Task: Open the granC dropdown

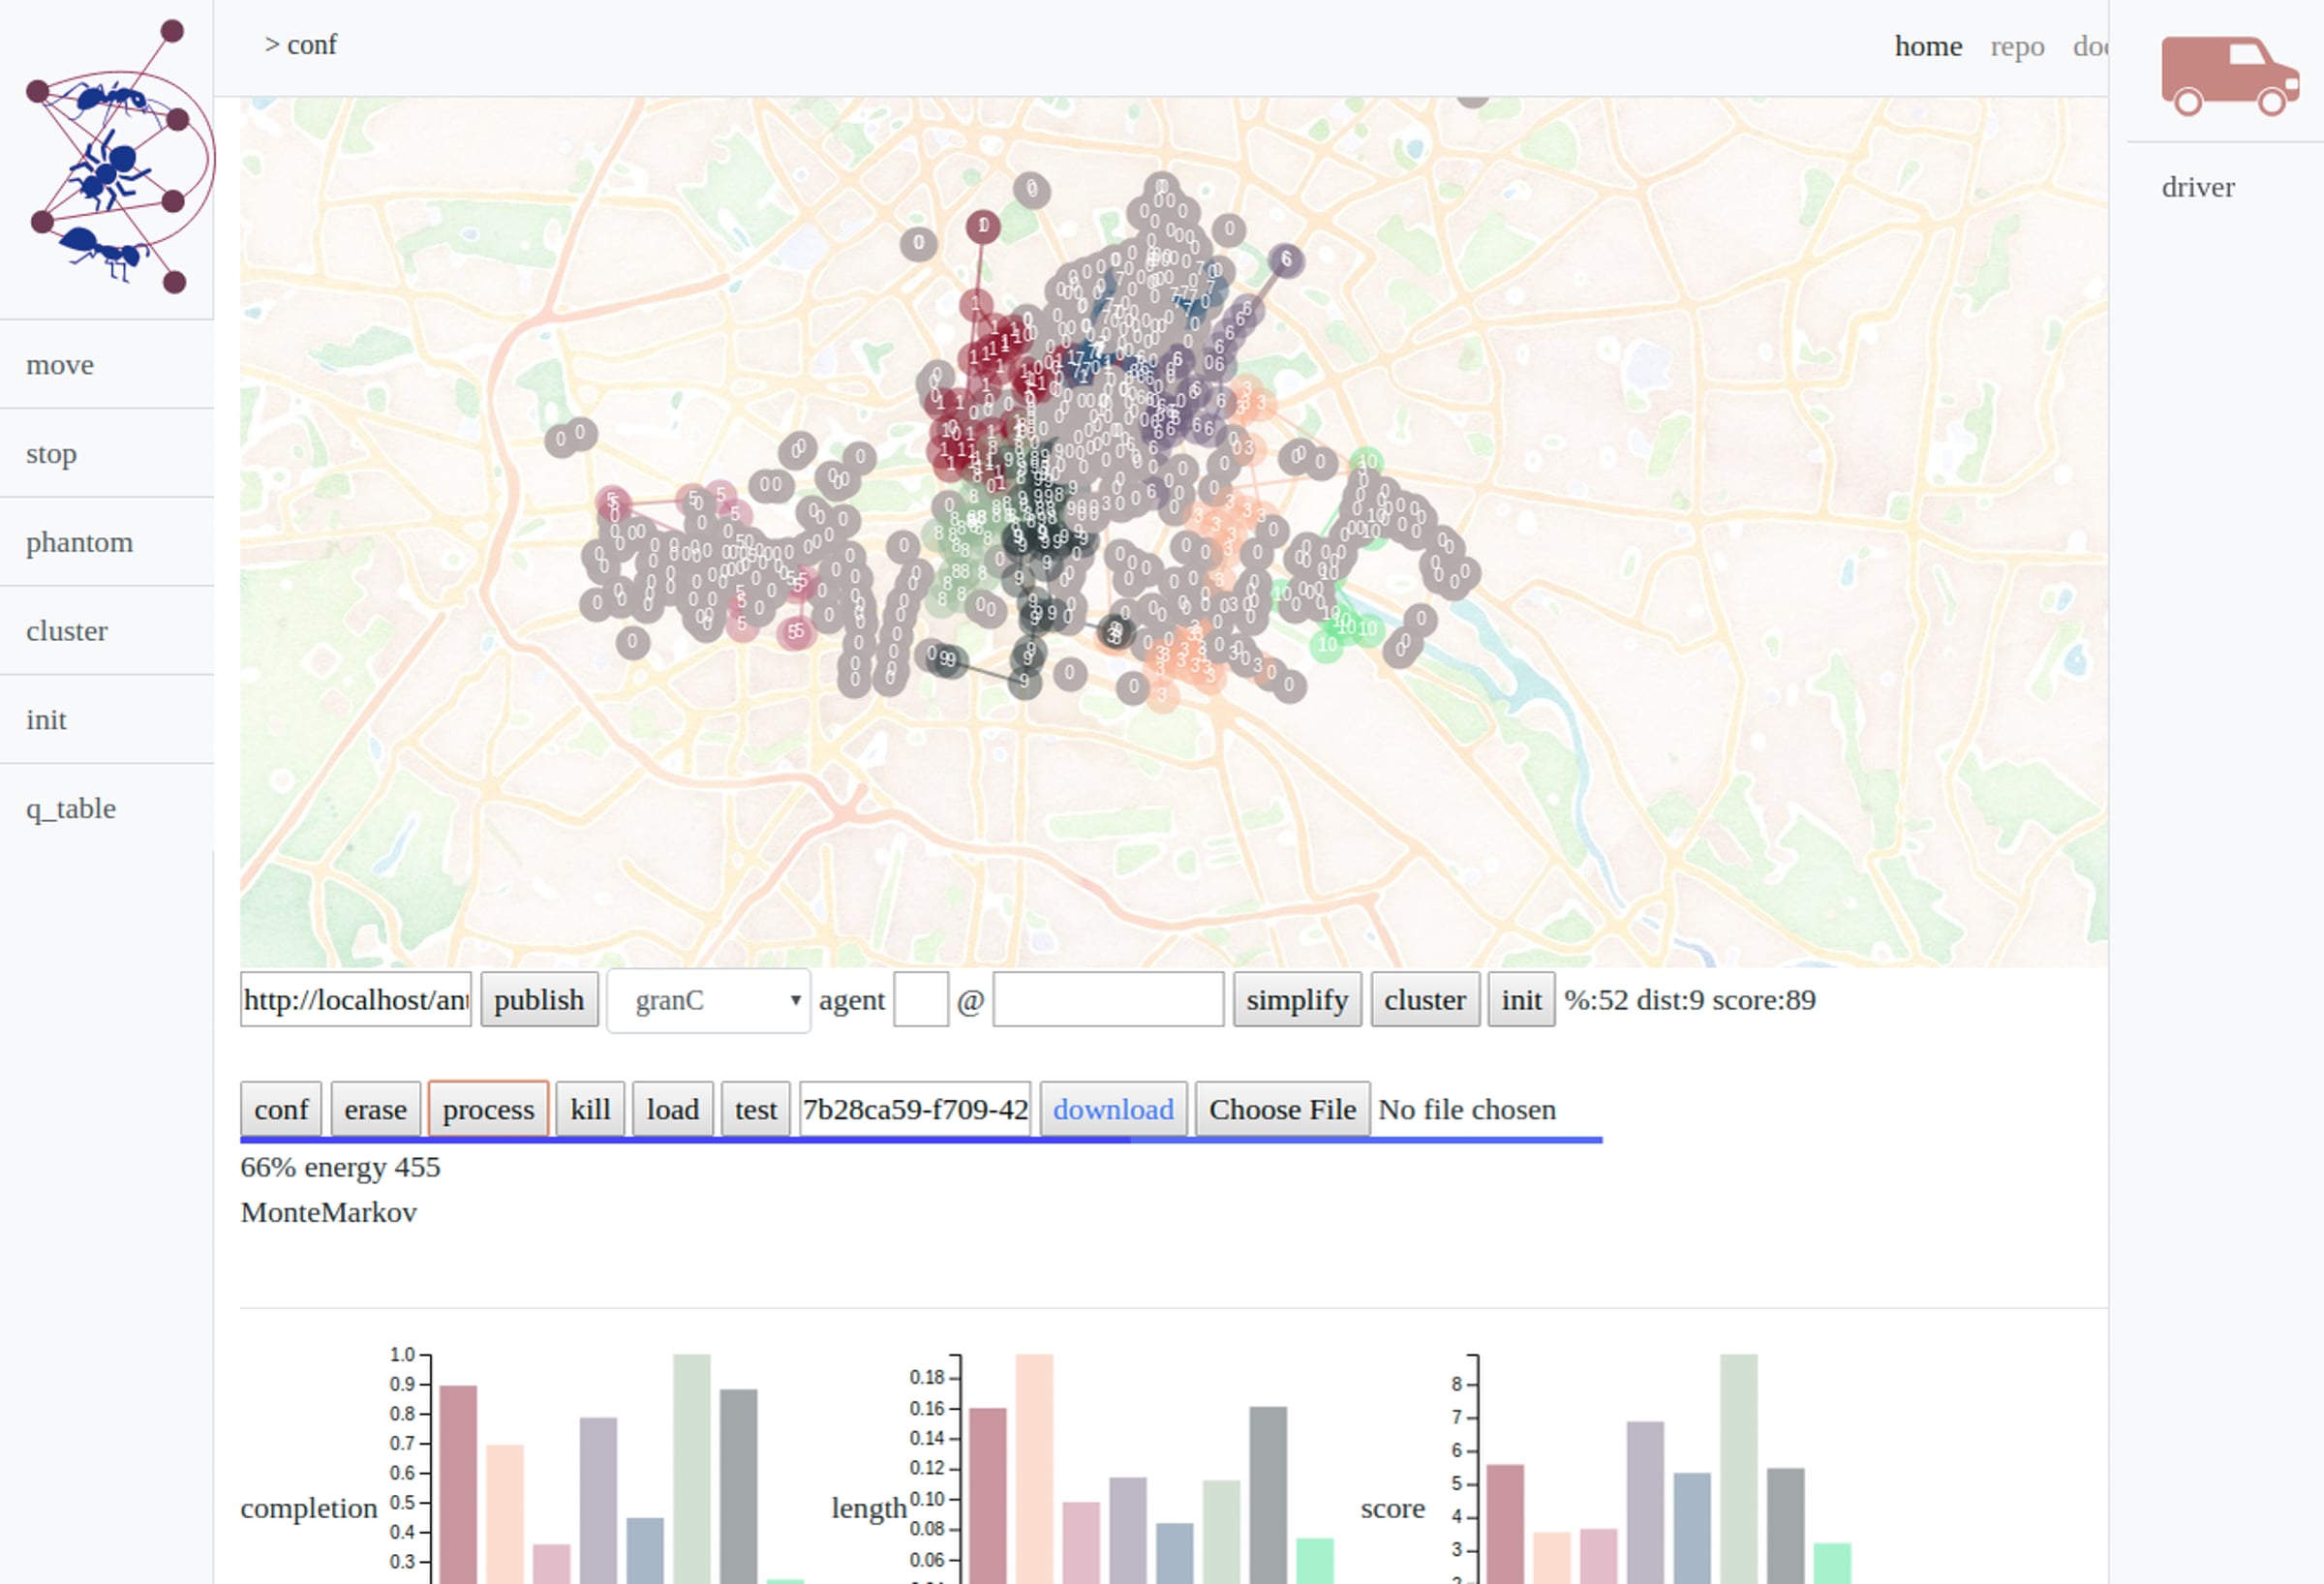Action: 708,1000
